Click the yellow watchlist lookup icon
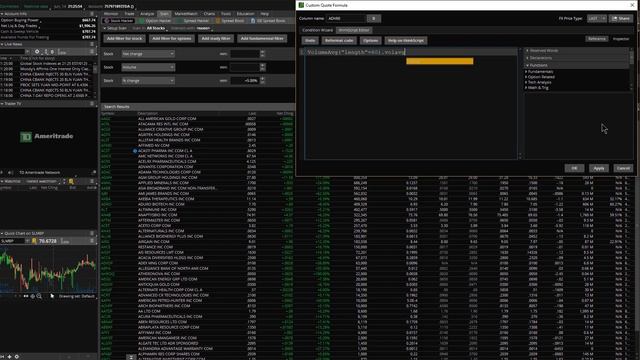The height and width of the screenshot is (360, 640). pos(71,181)
